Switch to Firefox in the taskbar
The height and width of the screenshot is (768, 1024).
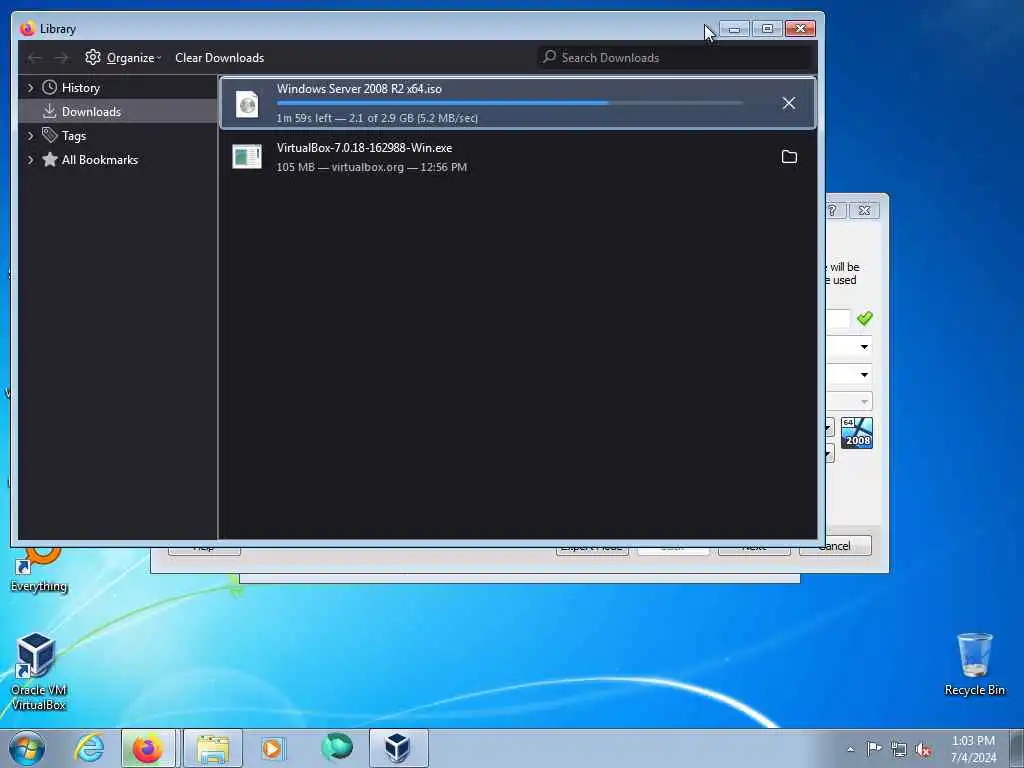(x=148, y=748)
